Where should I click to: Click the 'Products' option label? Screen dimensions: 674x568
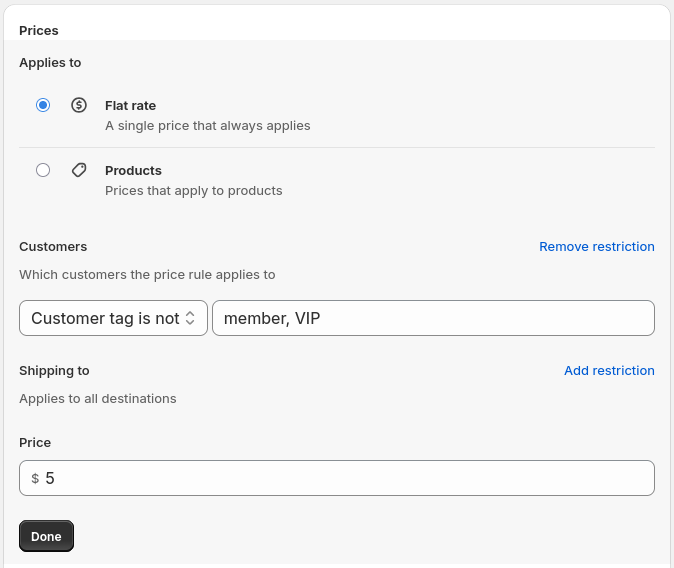click(133, 170)
